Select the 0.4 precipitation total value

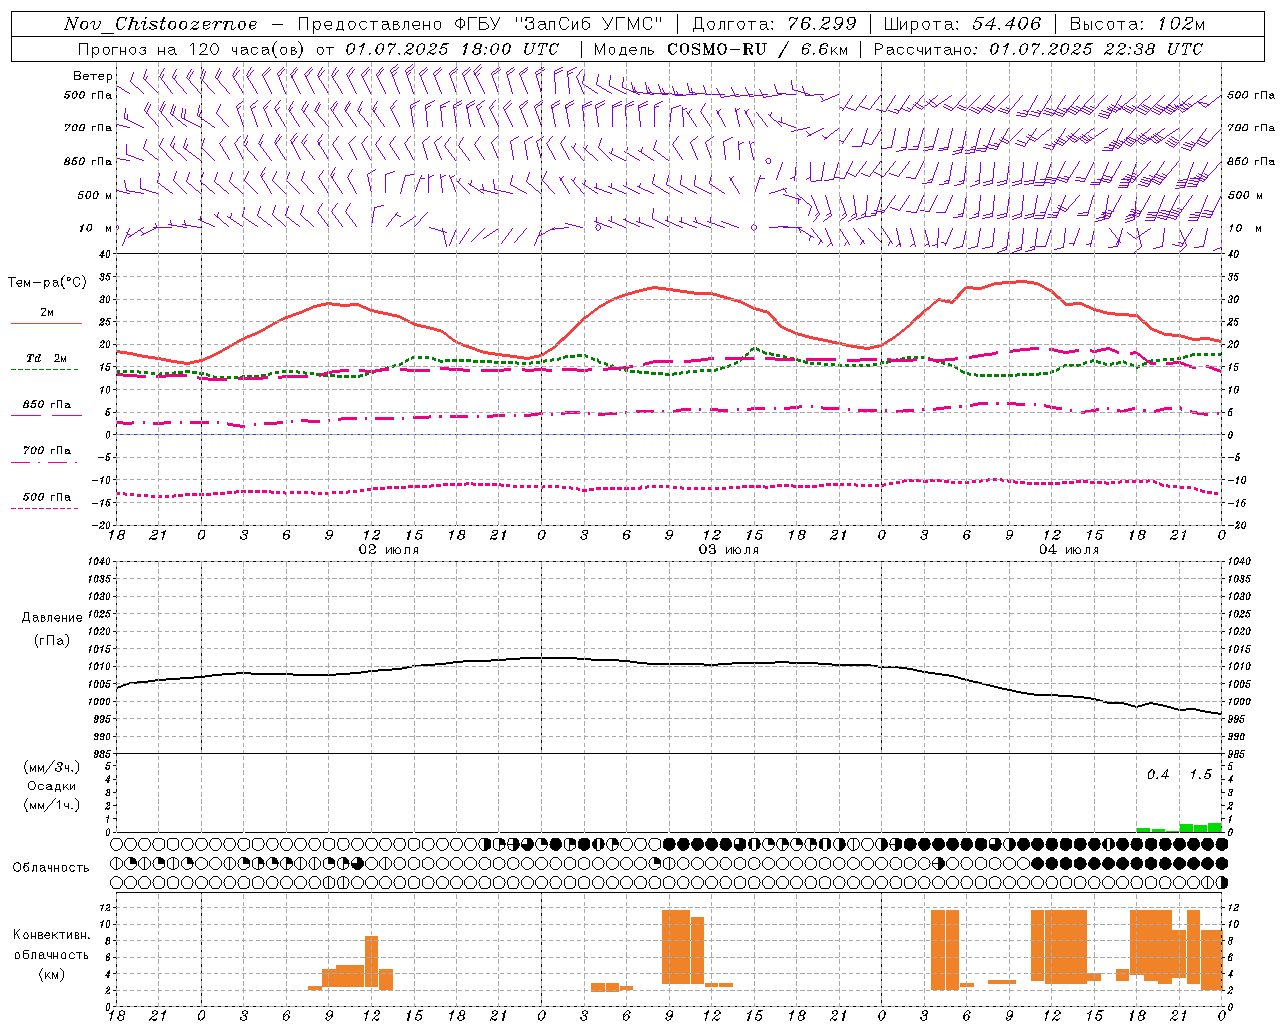coord(1158,774)
